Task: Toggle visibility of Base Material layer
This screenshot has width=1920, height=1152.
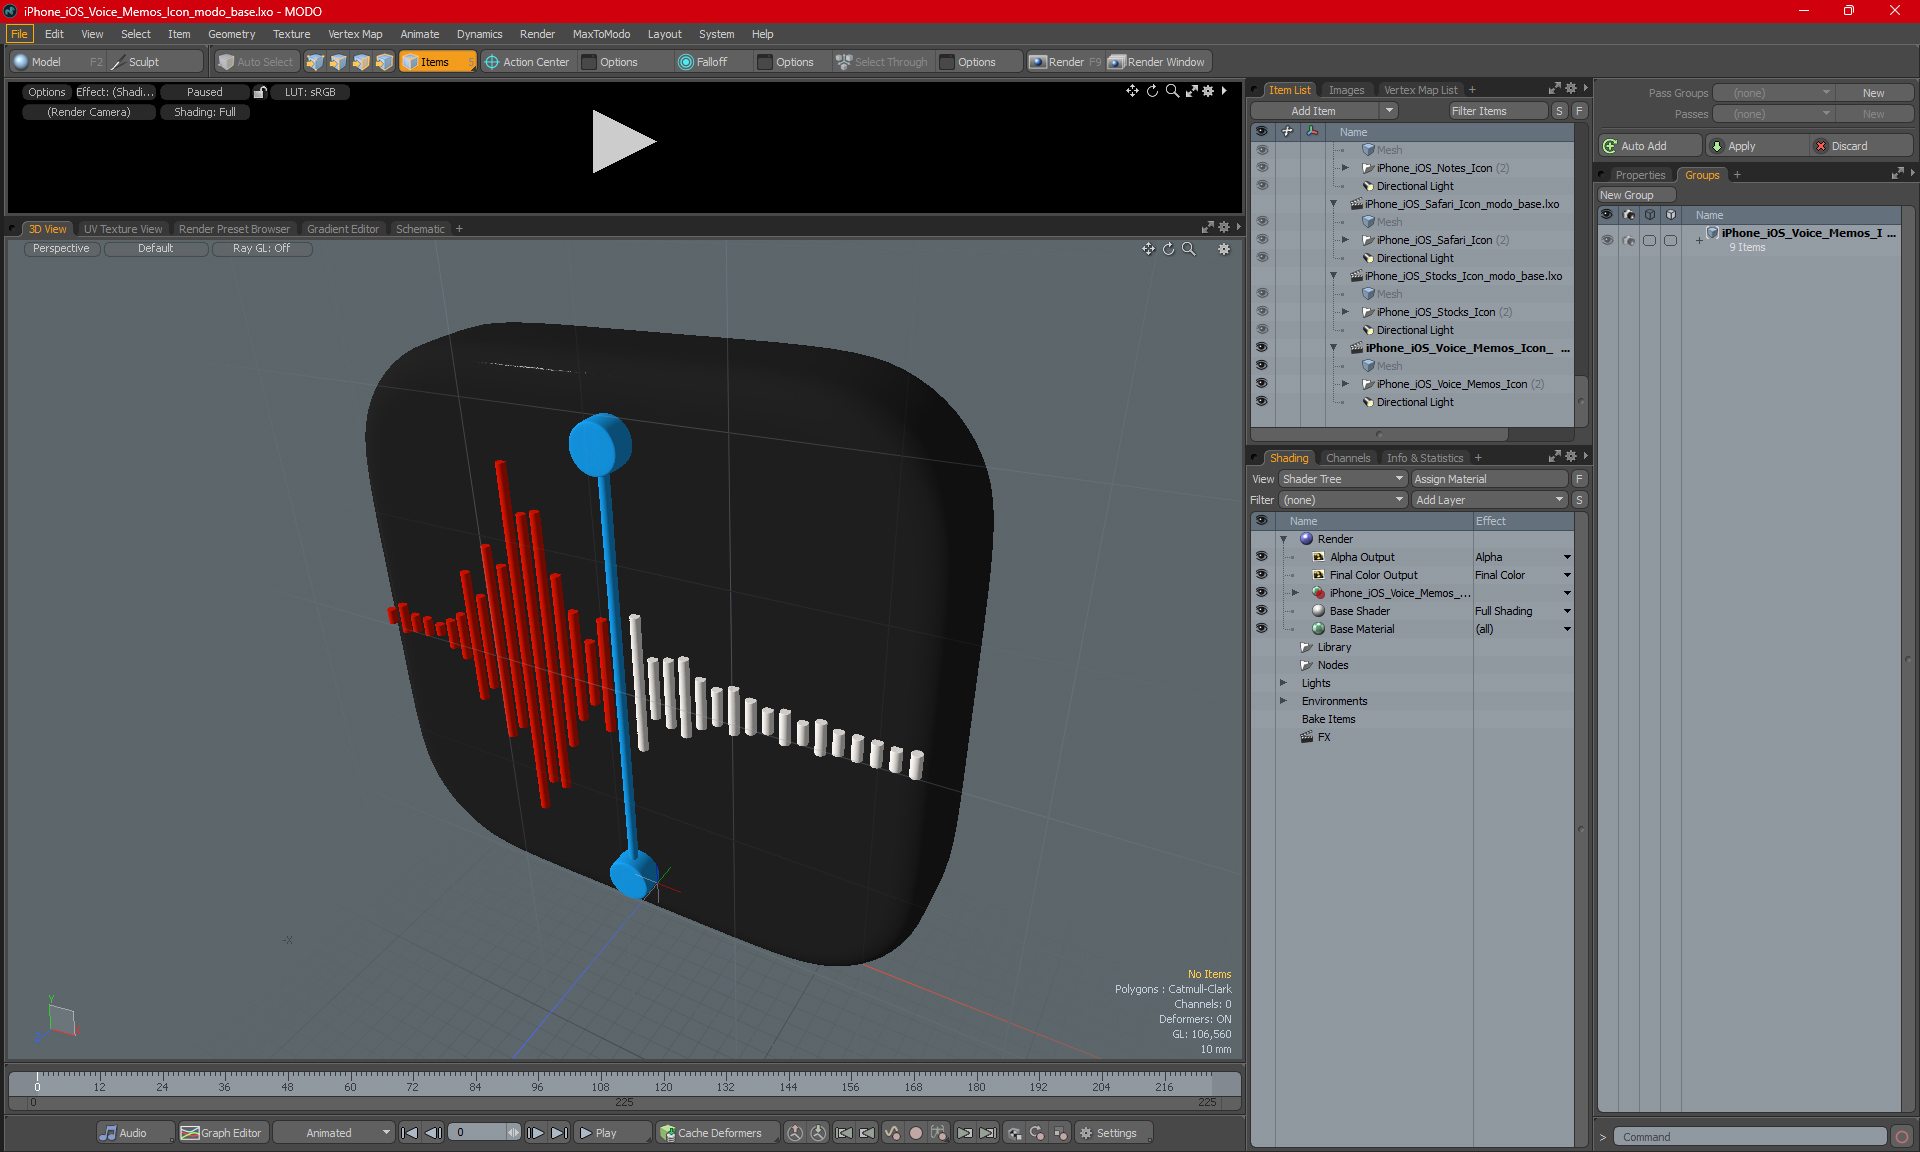Action: pyautogui.click(x=1261, y=629)
